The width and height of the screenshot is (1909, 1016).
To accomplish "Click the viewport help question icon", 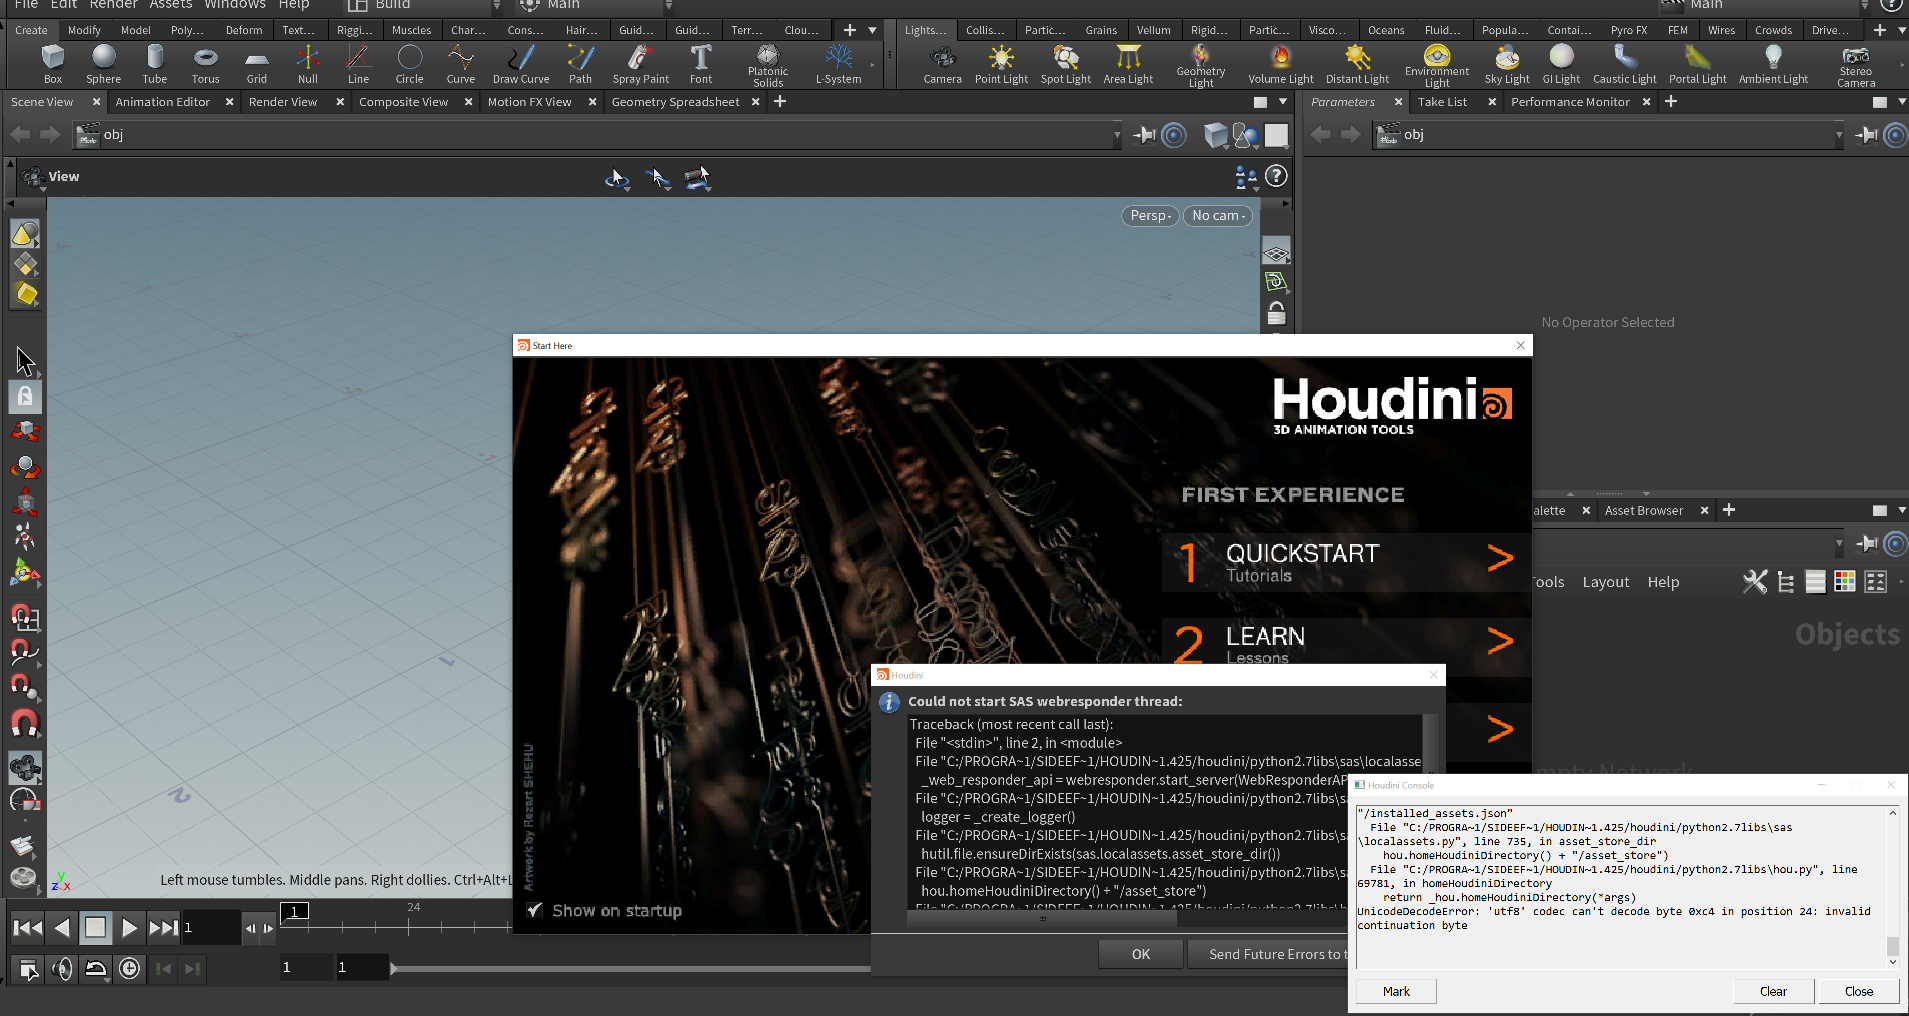I will 1276,177.
